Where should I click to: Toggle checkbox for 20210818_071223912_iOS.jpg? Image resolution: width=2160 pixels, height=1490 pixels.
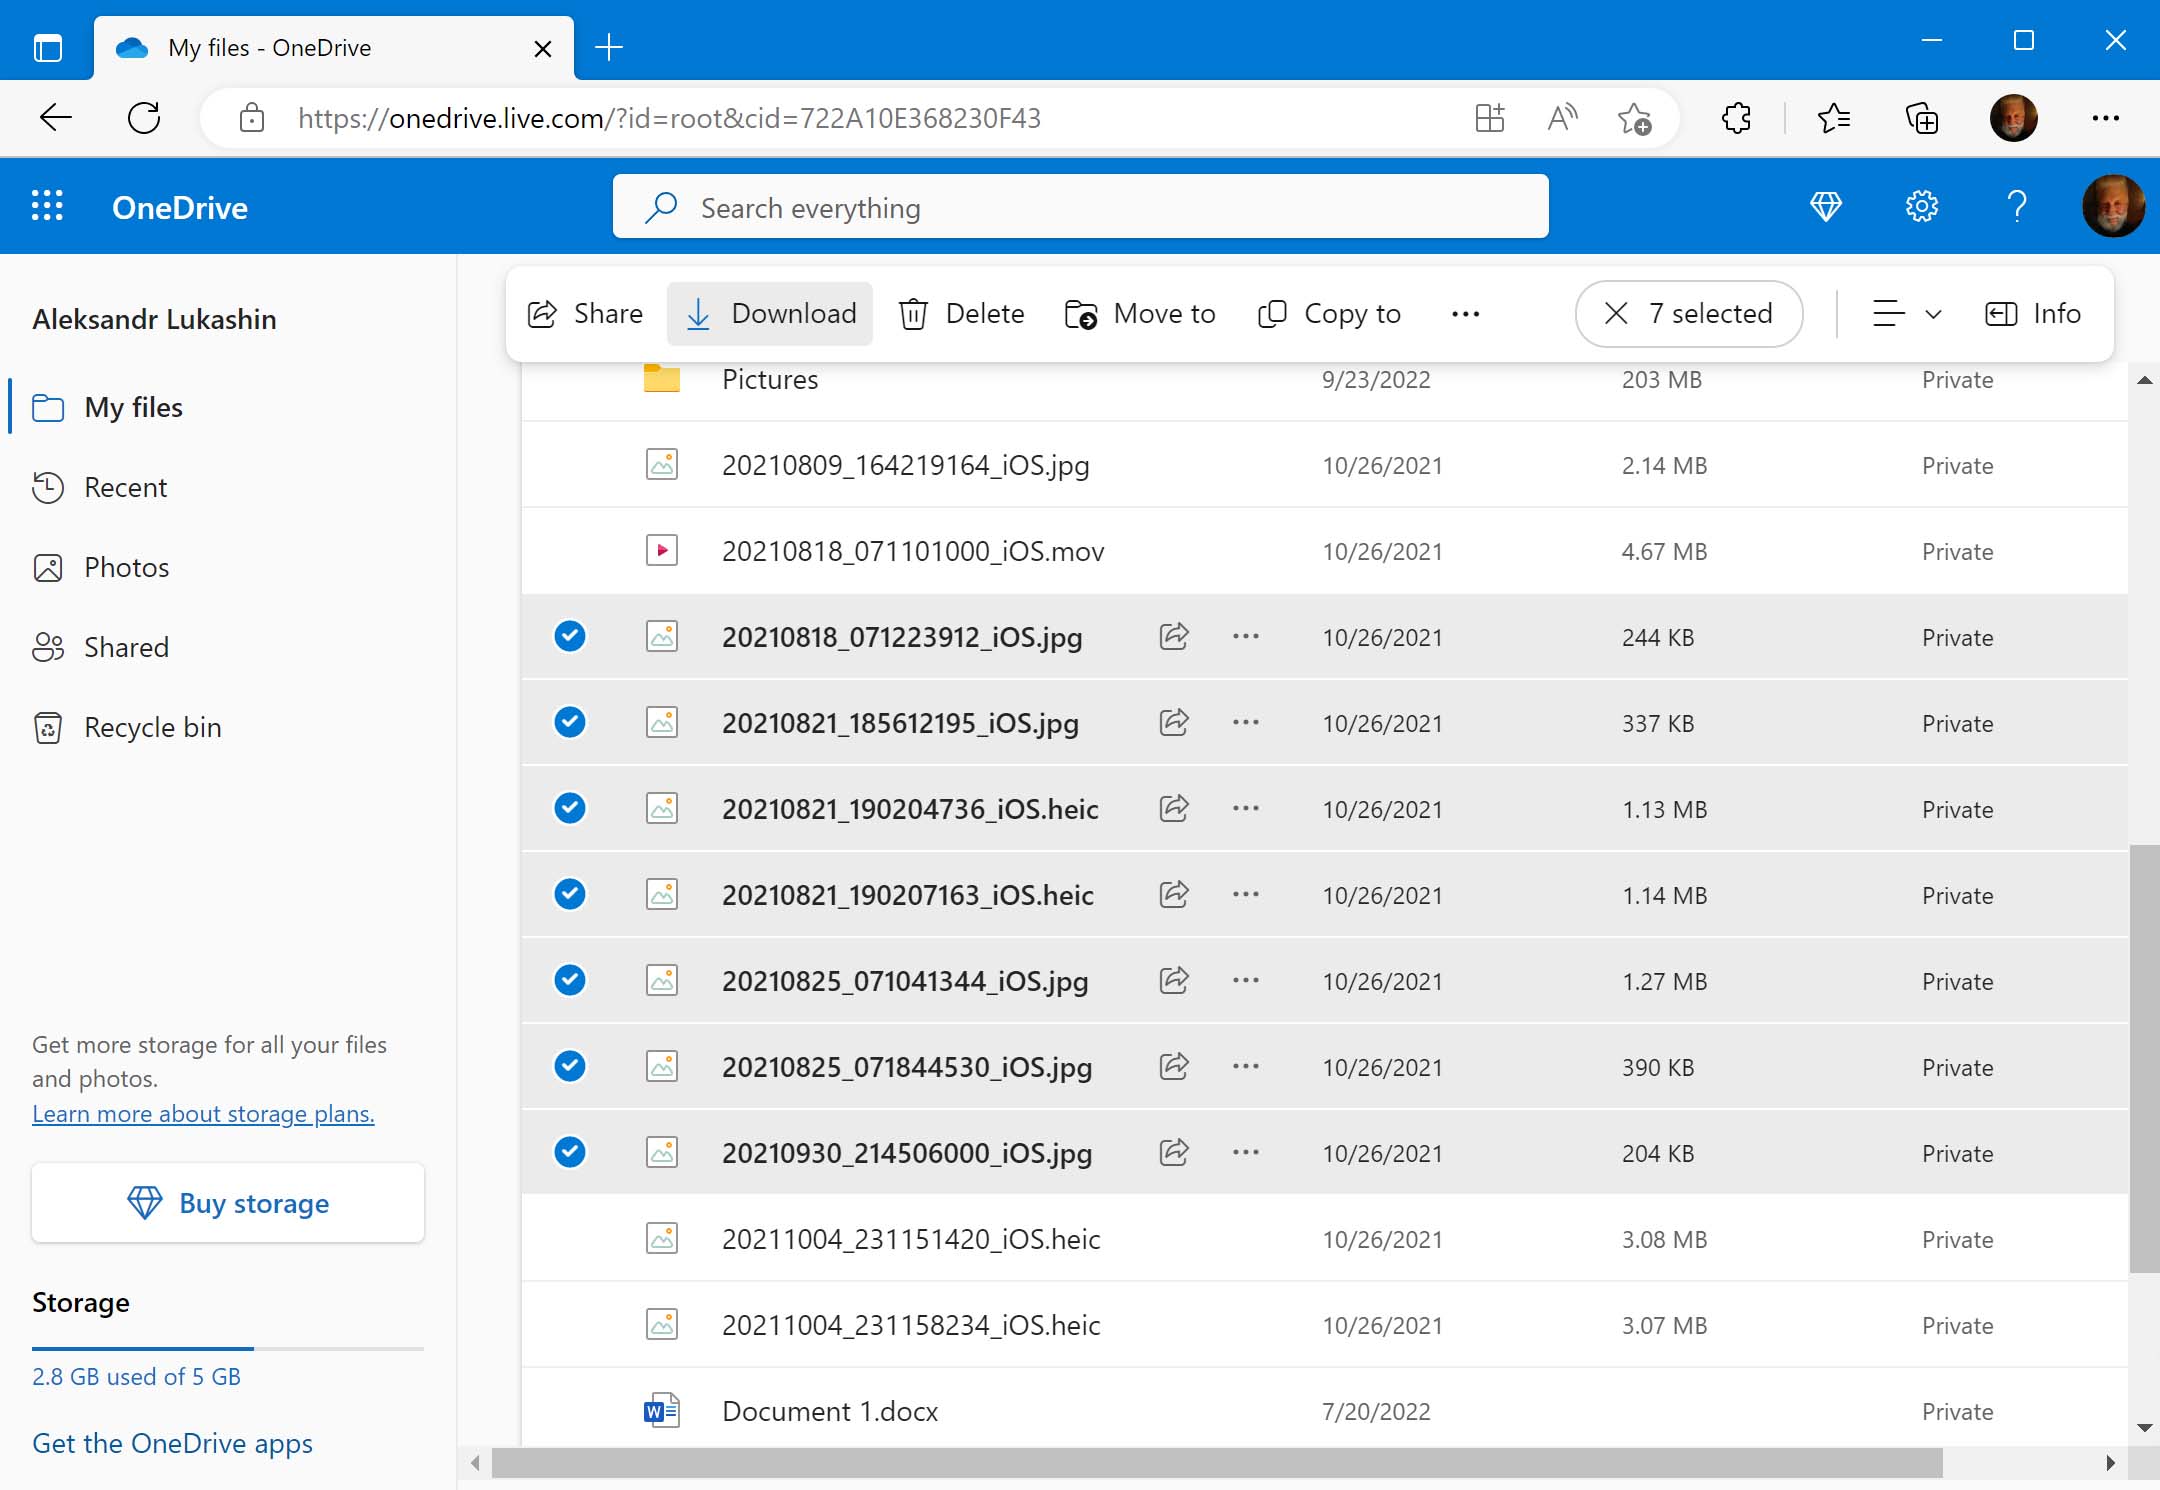pyautogui.click(x=571, y=638)
